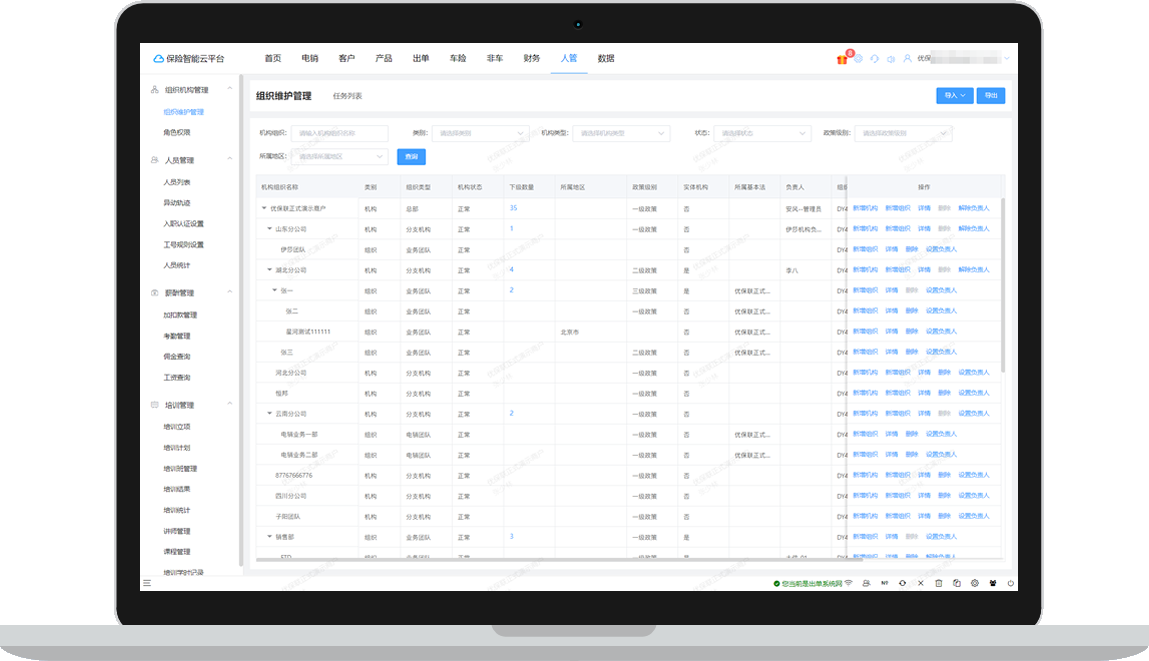Collapse the 云南分公司 tree row arrow
1149x661 pixels.
269,414
